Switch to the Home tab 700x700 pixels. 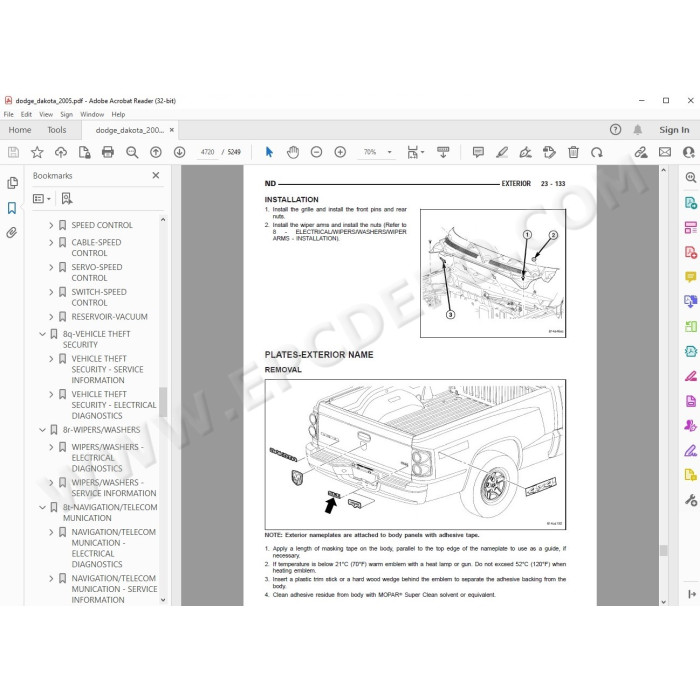click(20, 130)
